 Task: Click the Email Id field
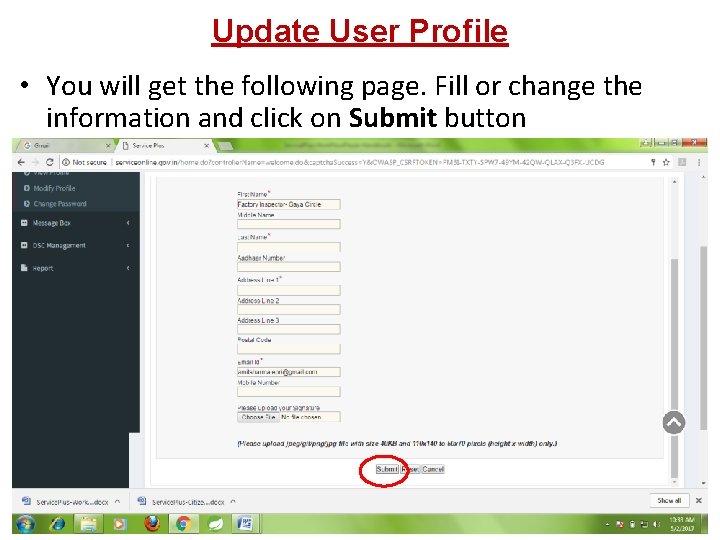[289, 372]
